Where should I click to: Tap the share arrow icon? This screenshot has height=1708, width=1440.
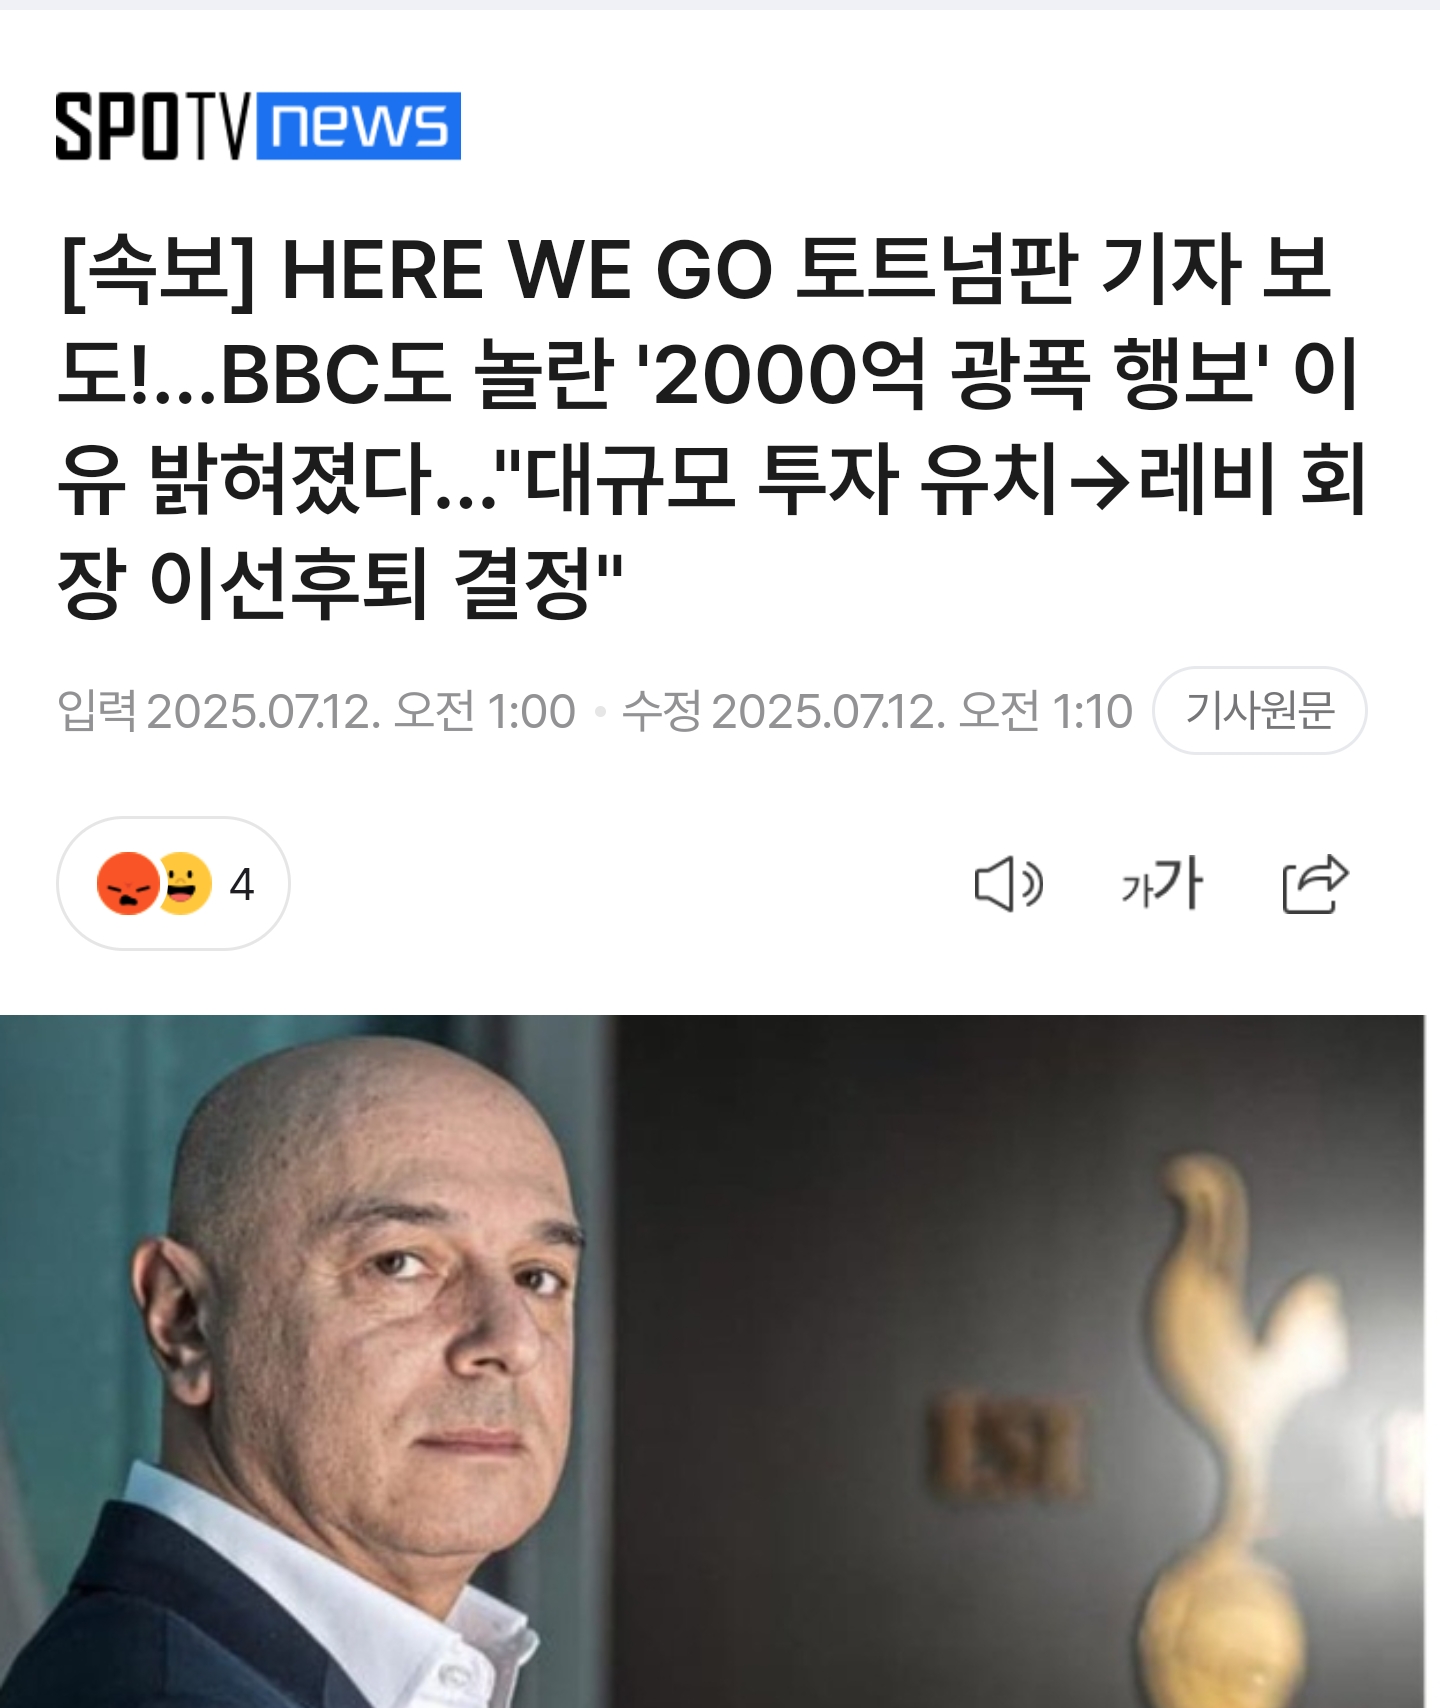pos(1315,884)
